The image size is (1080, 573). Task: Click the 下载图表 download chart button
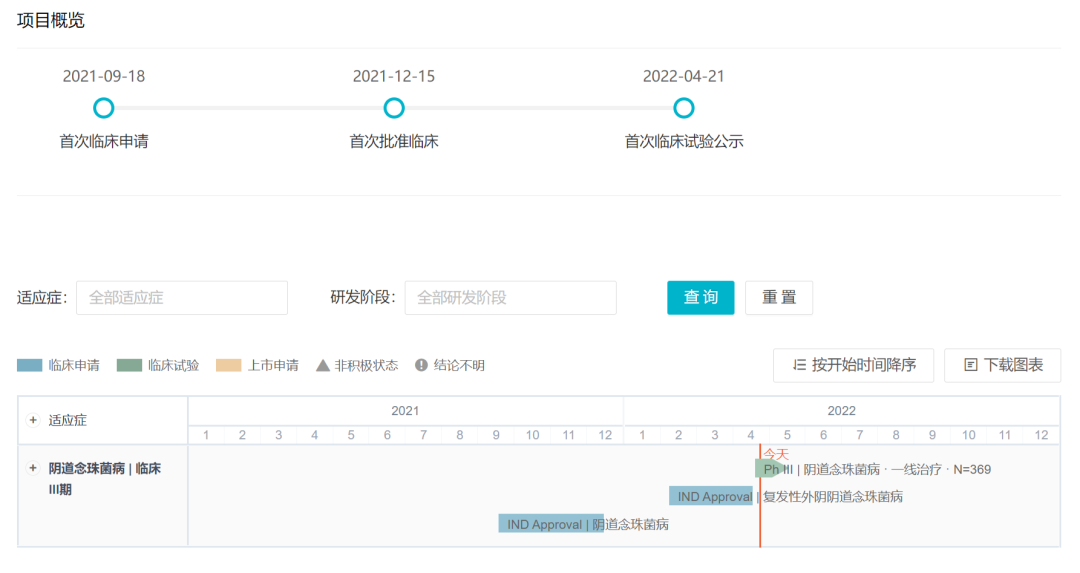click(x=1002, y=365)
